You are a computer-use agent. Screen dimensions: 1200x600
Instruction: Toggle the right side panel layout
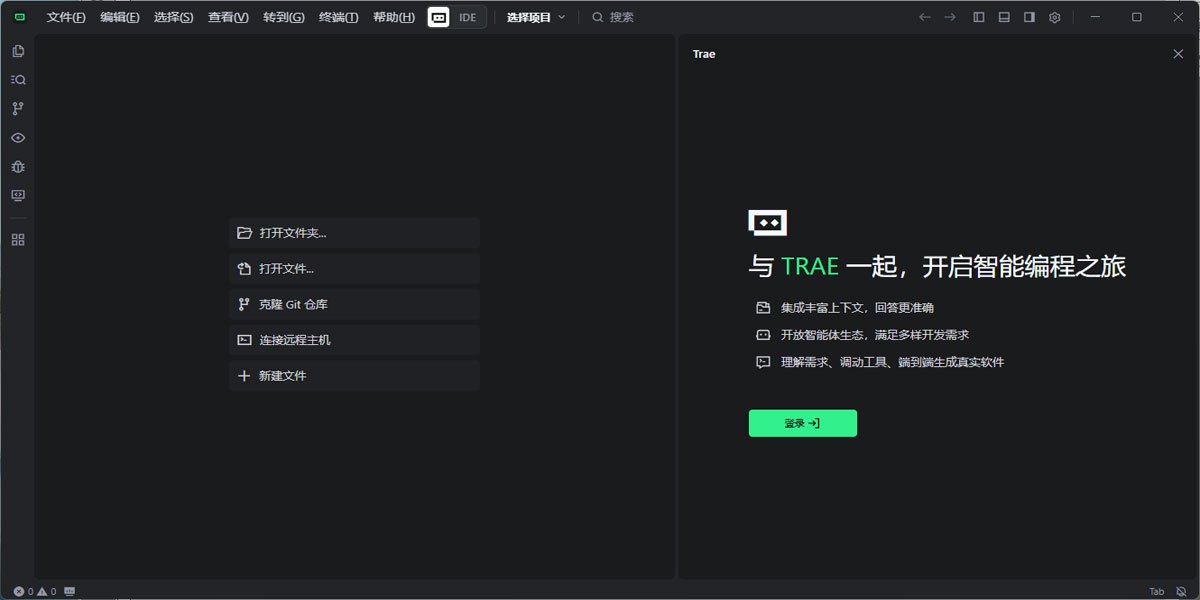1029,17
